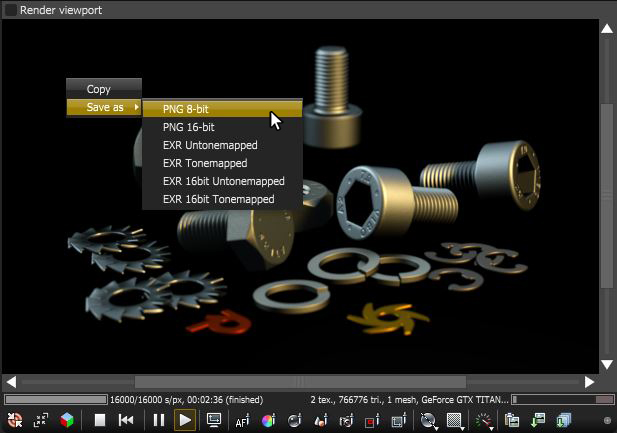Click the horizontal scrollbar thumb
The height and width of the screenshot is (433, 617).
coord(300,382)
